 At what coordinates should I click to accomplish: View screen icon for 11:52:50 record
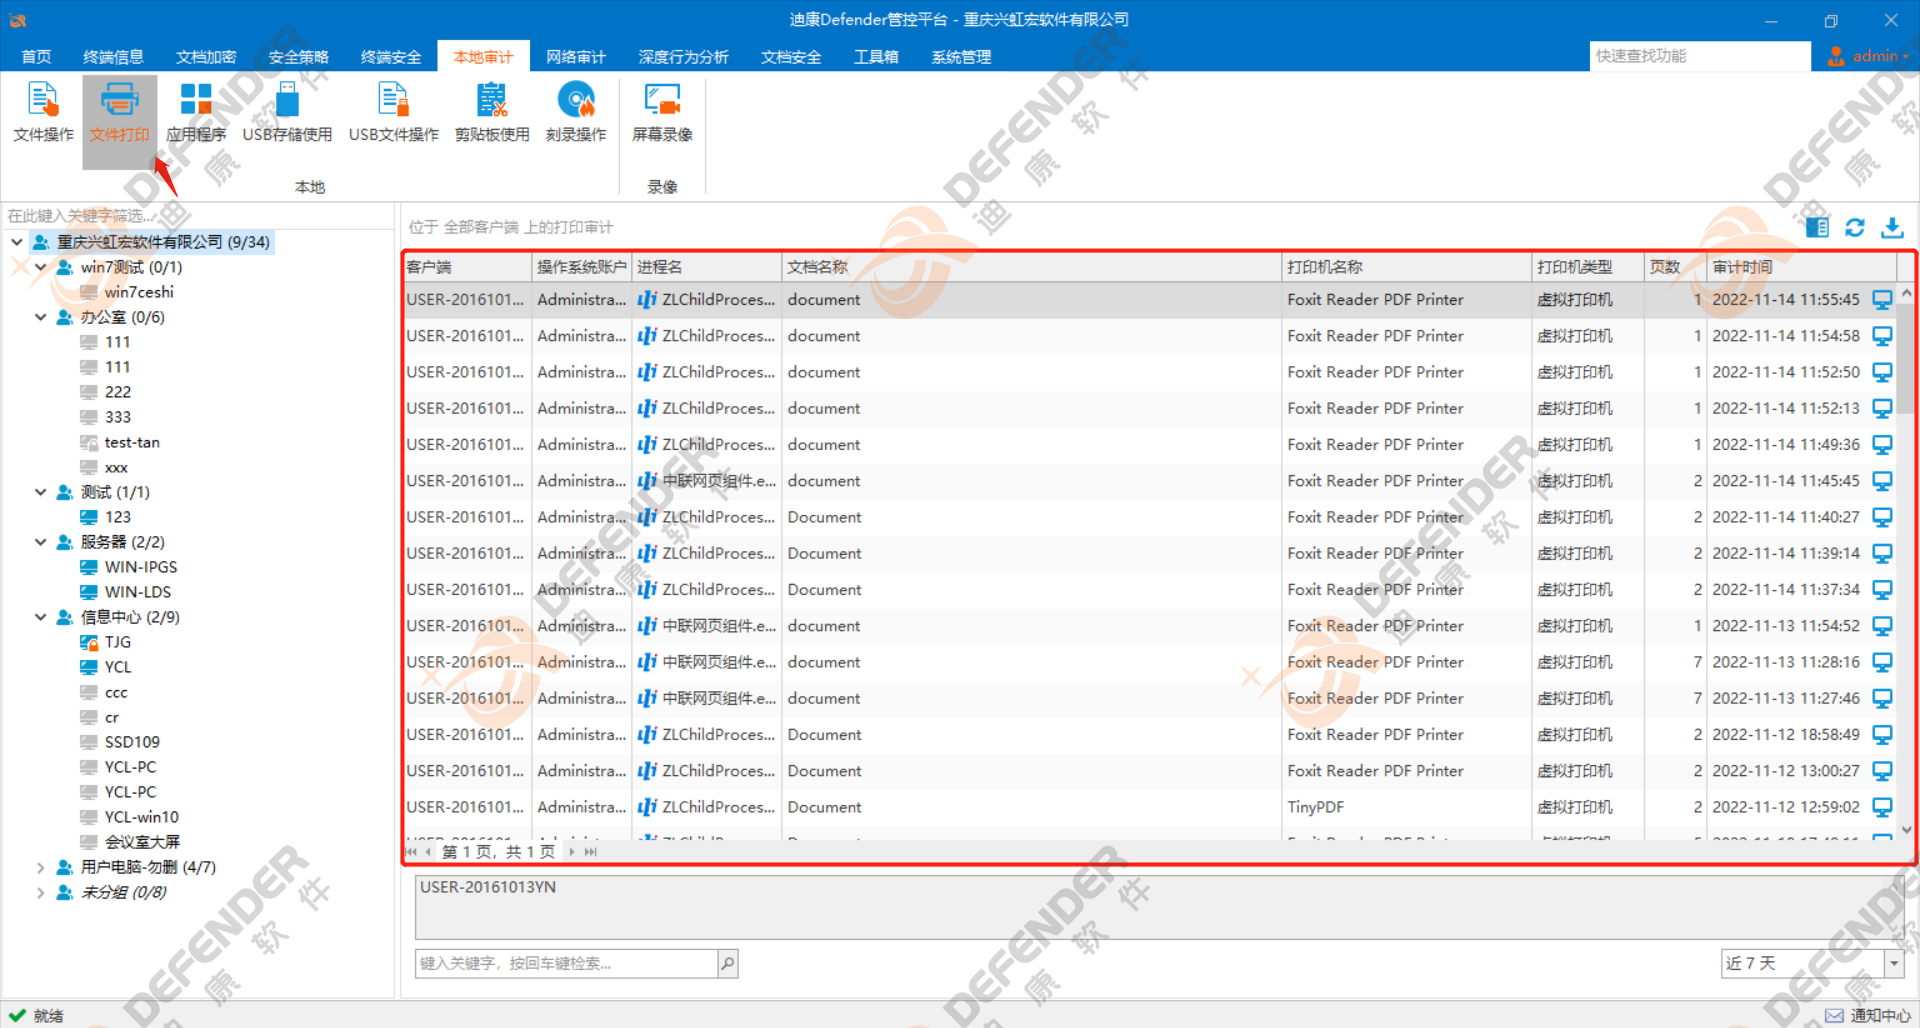(x=1882, y=372)
